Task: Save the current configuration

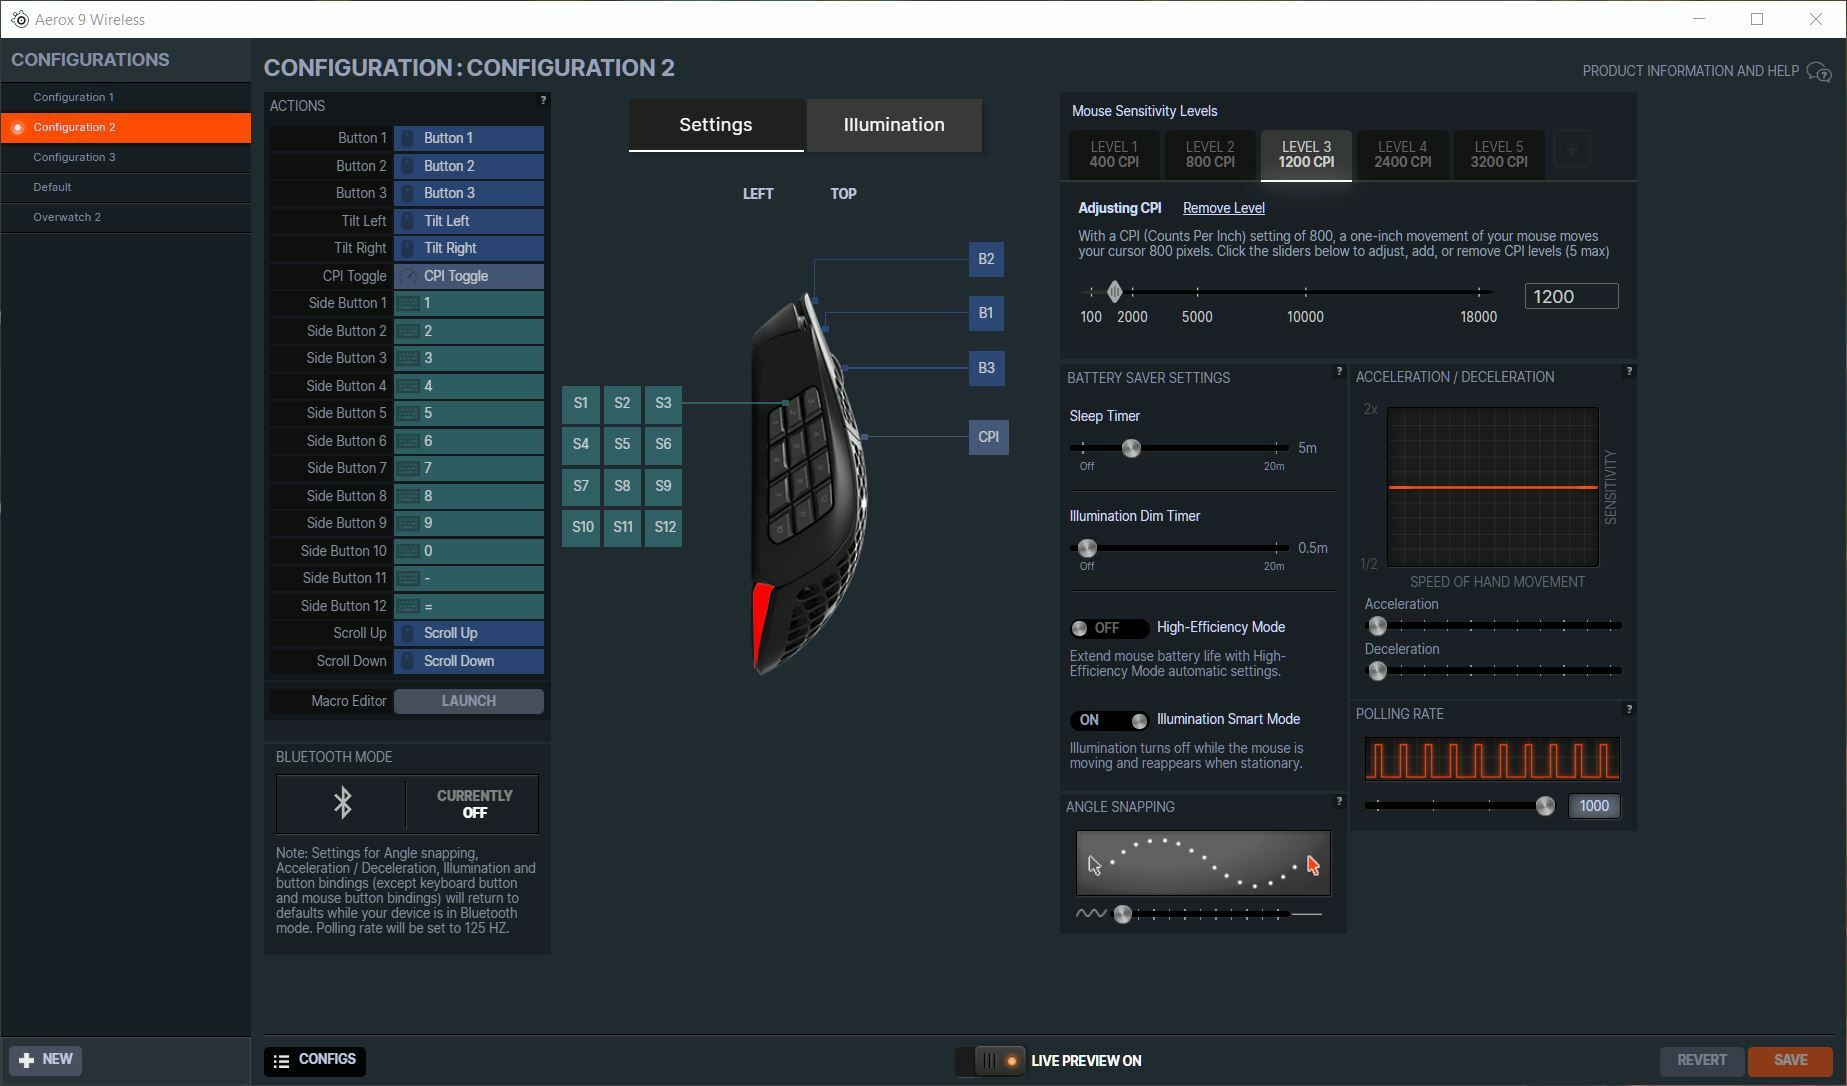Action: 1789,1060
